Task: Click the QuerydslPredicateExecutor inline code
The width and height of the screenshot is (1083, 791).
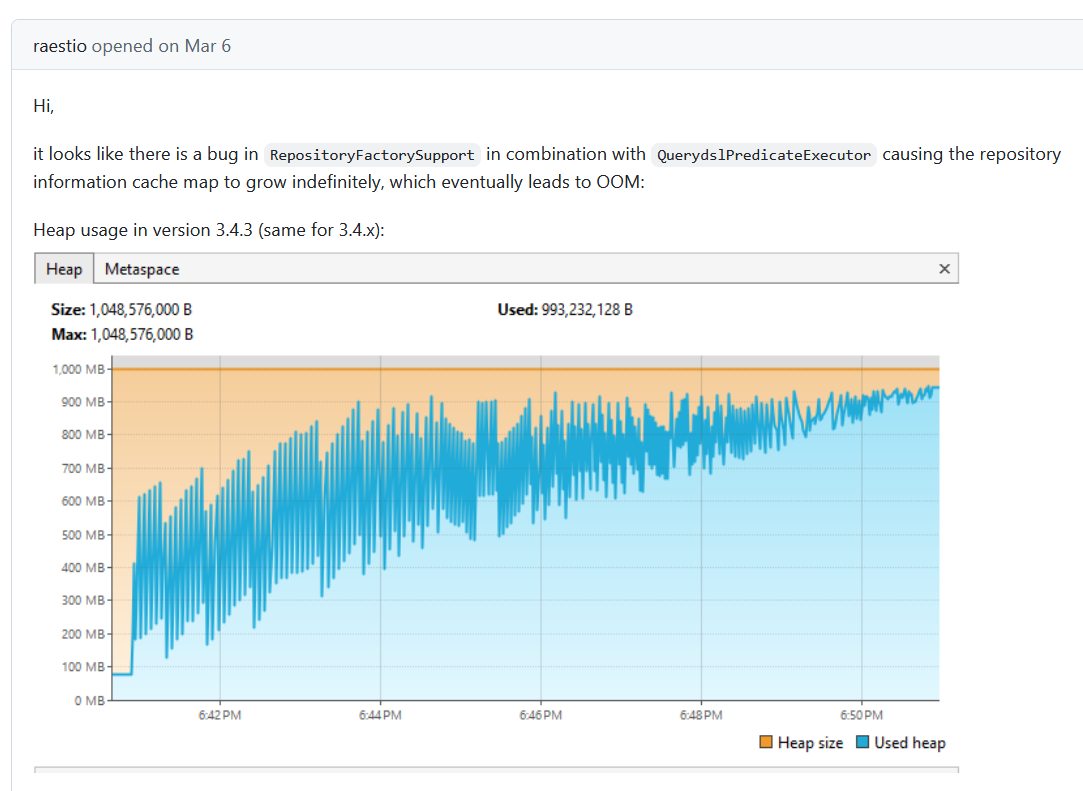Action: tap(764, 155)
